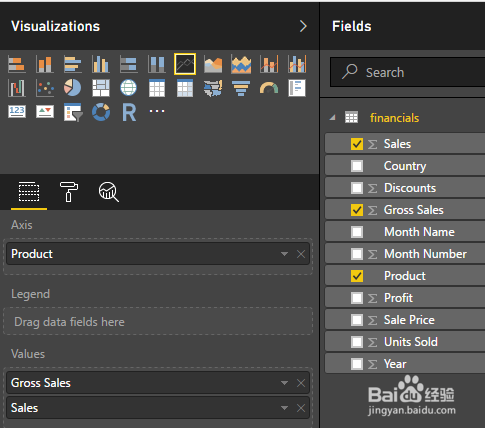Screen dimensions: 485x428
Task: Uncheck the Product field checkbox
Action: pyautogui.click(x=357, y=276)
